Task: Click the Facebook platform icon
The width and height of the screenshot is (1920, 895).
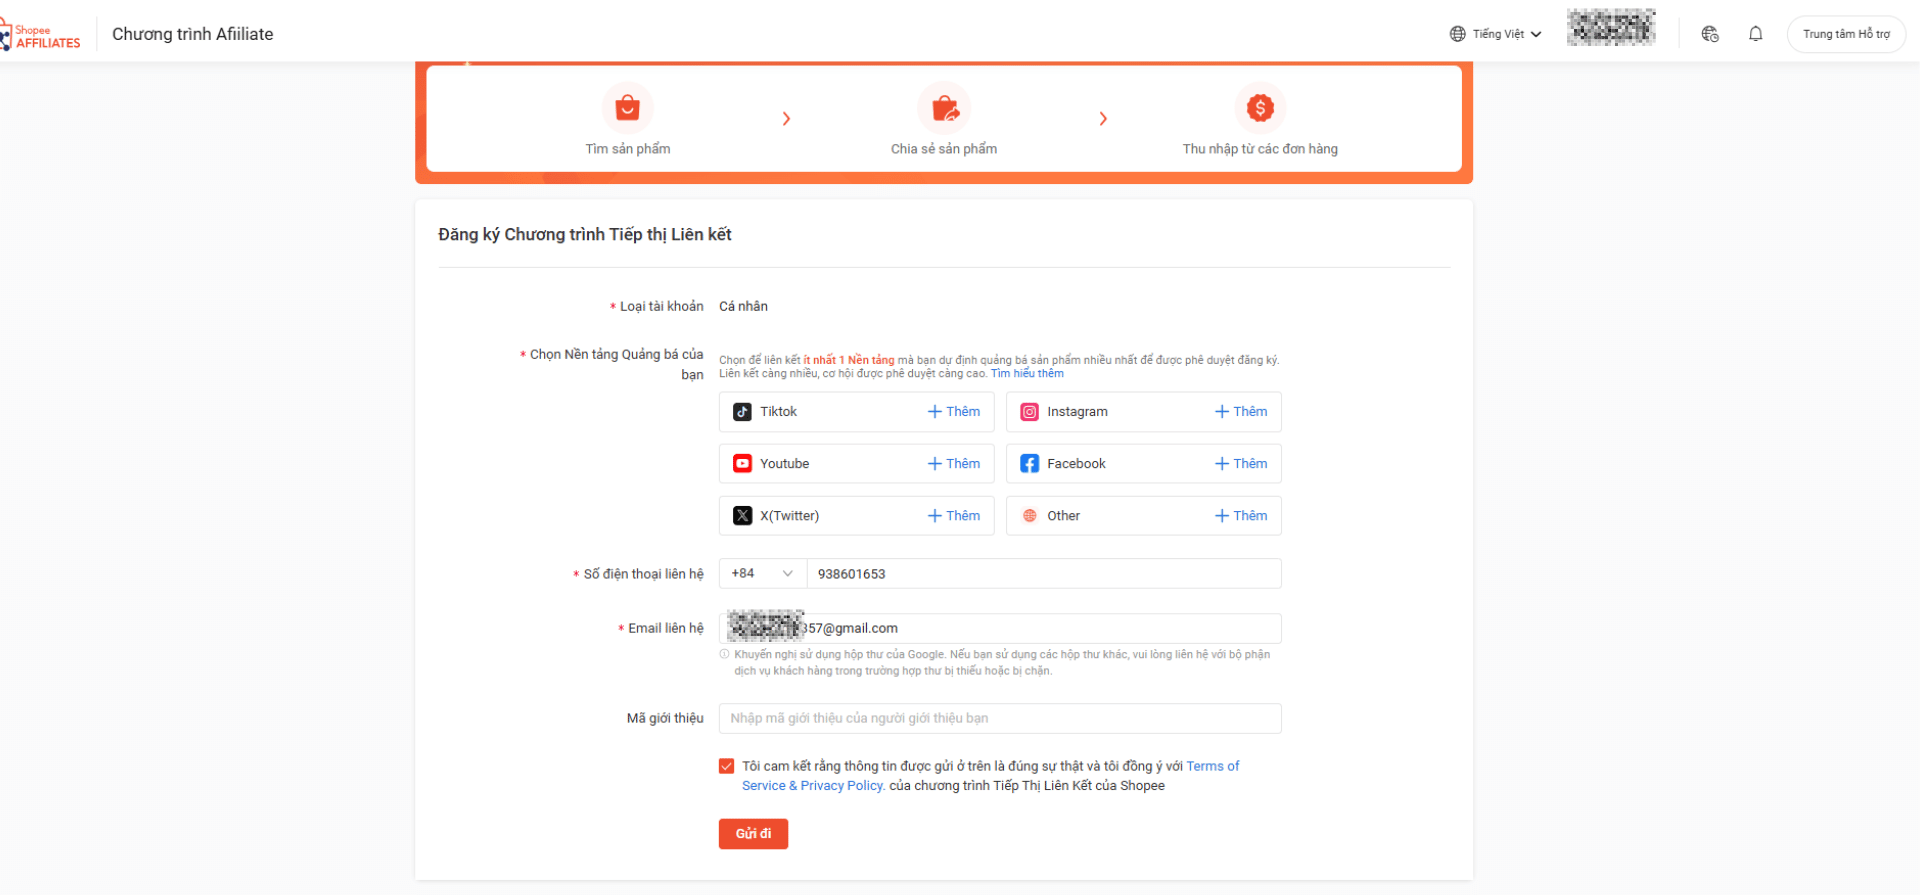Action: (1029, 464)
